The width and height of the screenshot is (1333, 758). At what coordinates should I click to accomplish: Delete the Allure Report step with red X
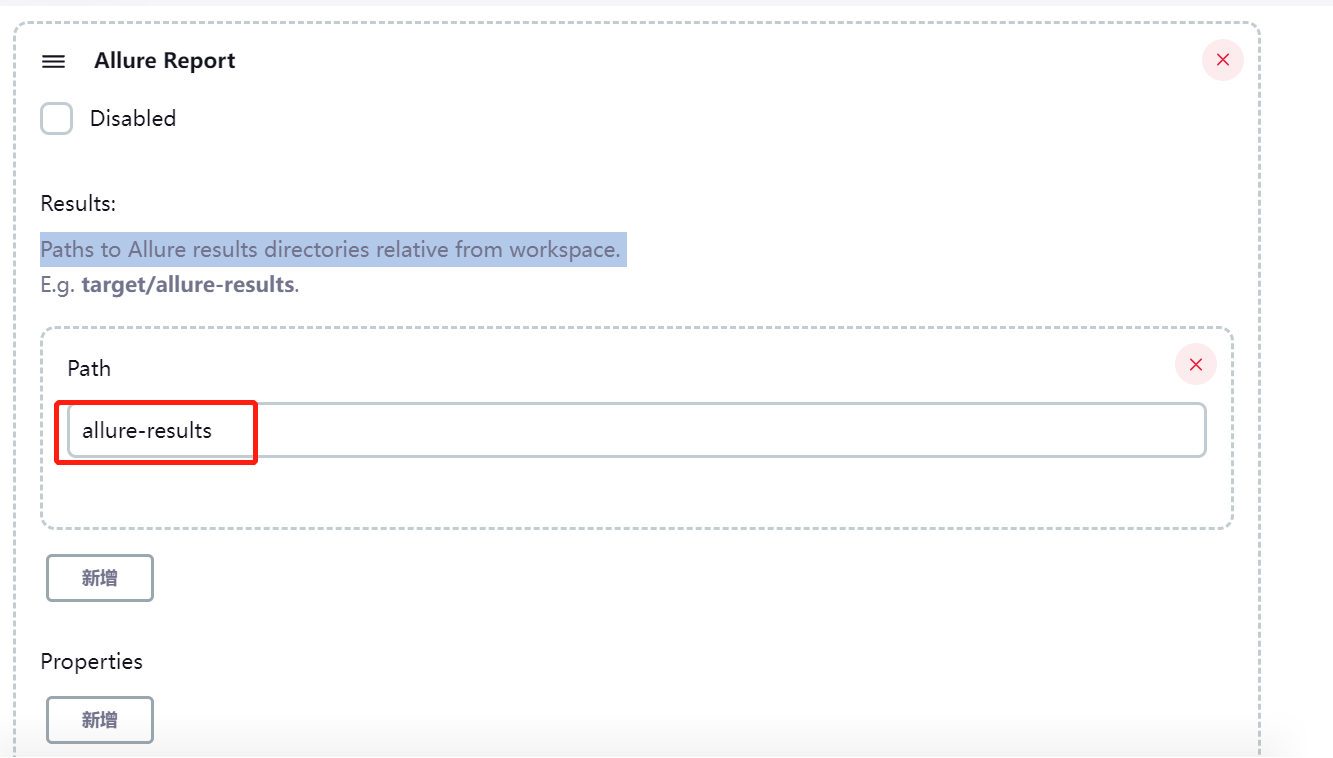(x=1222, y=60)
